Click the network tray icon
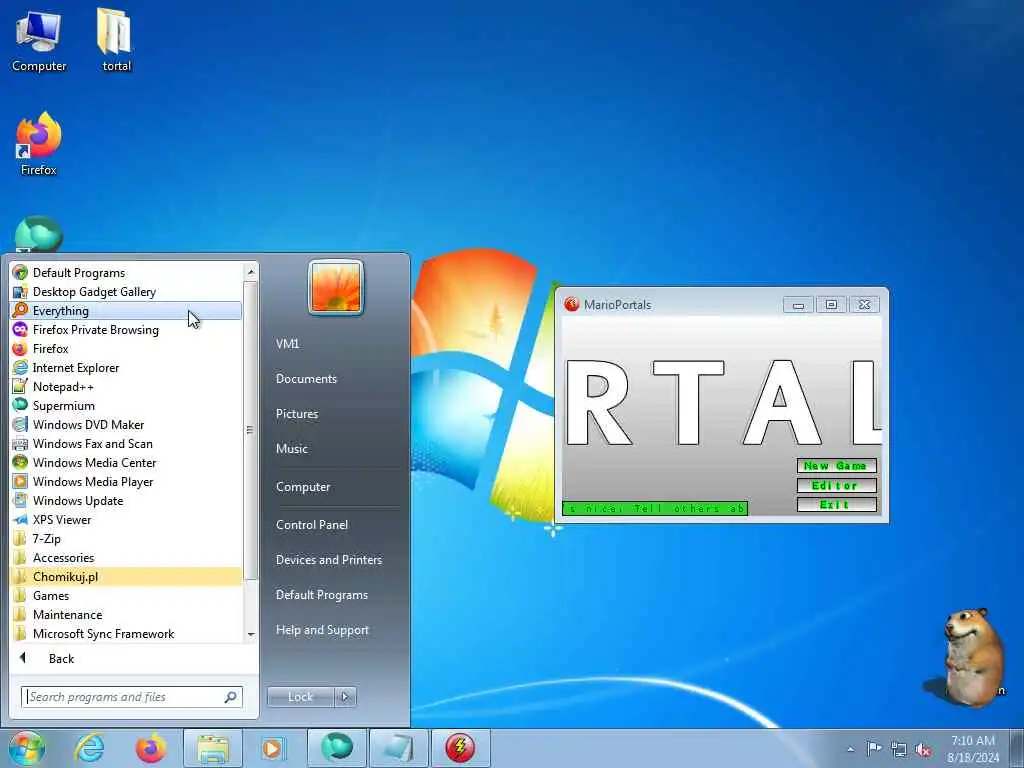Viewport: 1024px width, 768px height. tap(899, 750)
